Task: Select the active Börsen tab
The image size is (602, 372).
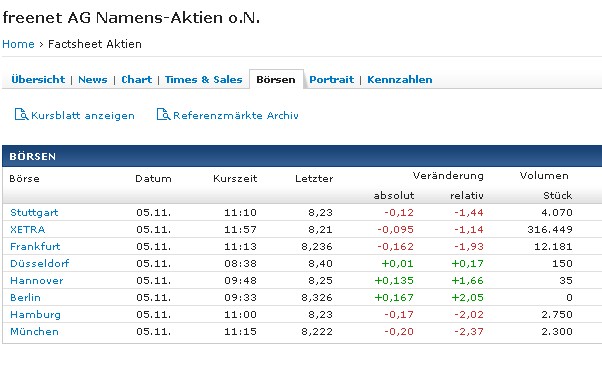Action: 276,79
